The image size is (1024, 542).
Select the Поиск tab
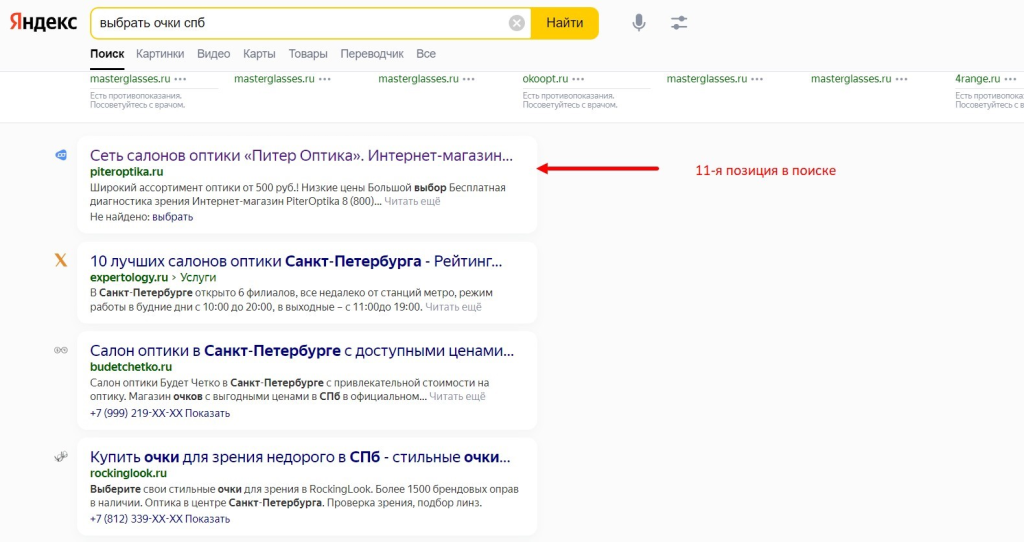107,54
